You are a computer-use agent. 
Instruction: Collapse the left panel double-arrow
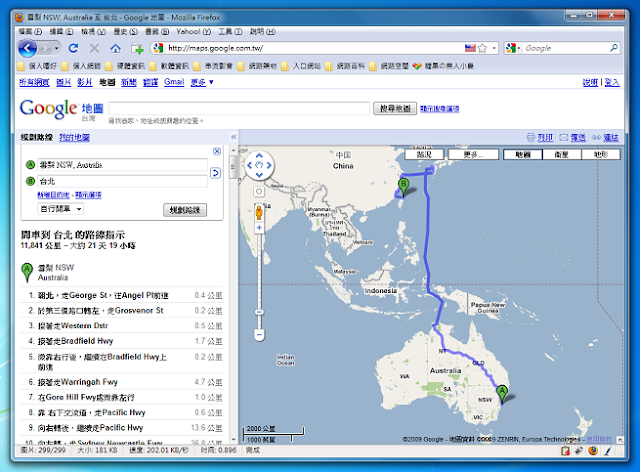pos(233,137)
